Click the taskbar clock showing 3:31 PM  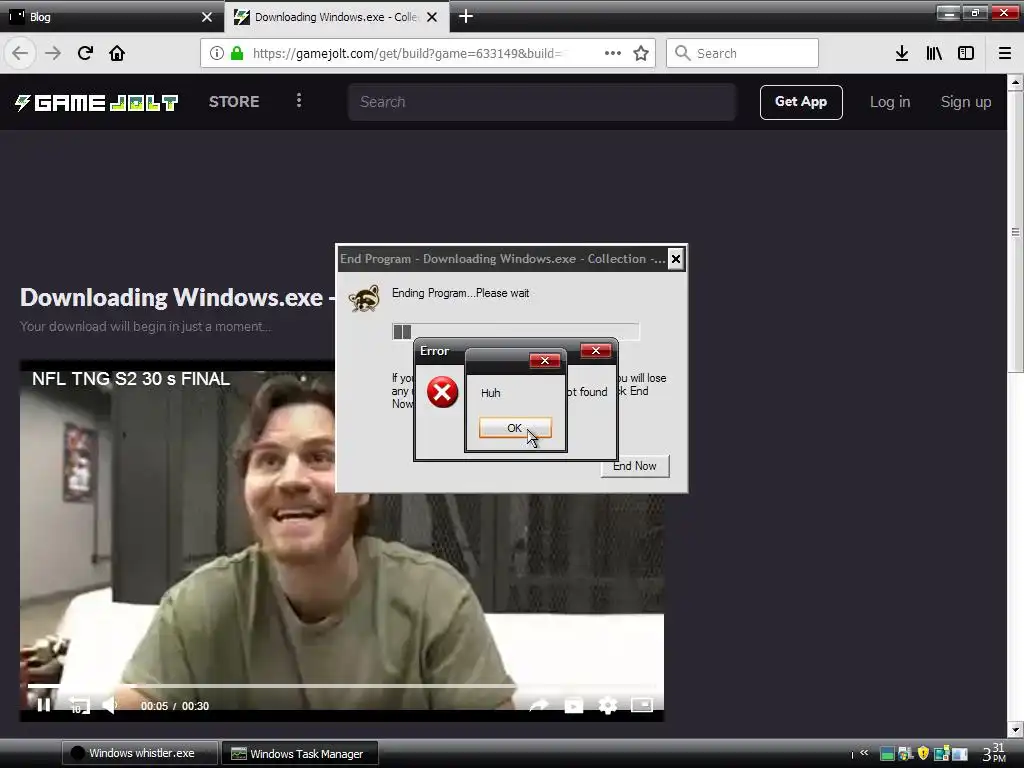(994, 753)
